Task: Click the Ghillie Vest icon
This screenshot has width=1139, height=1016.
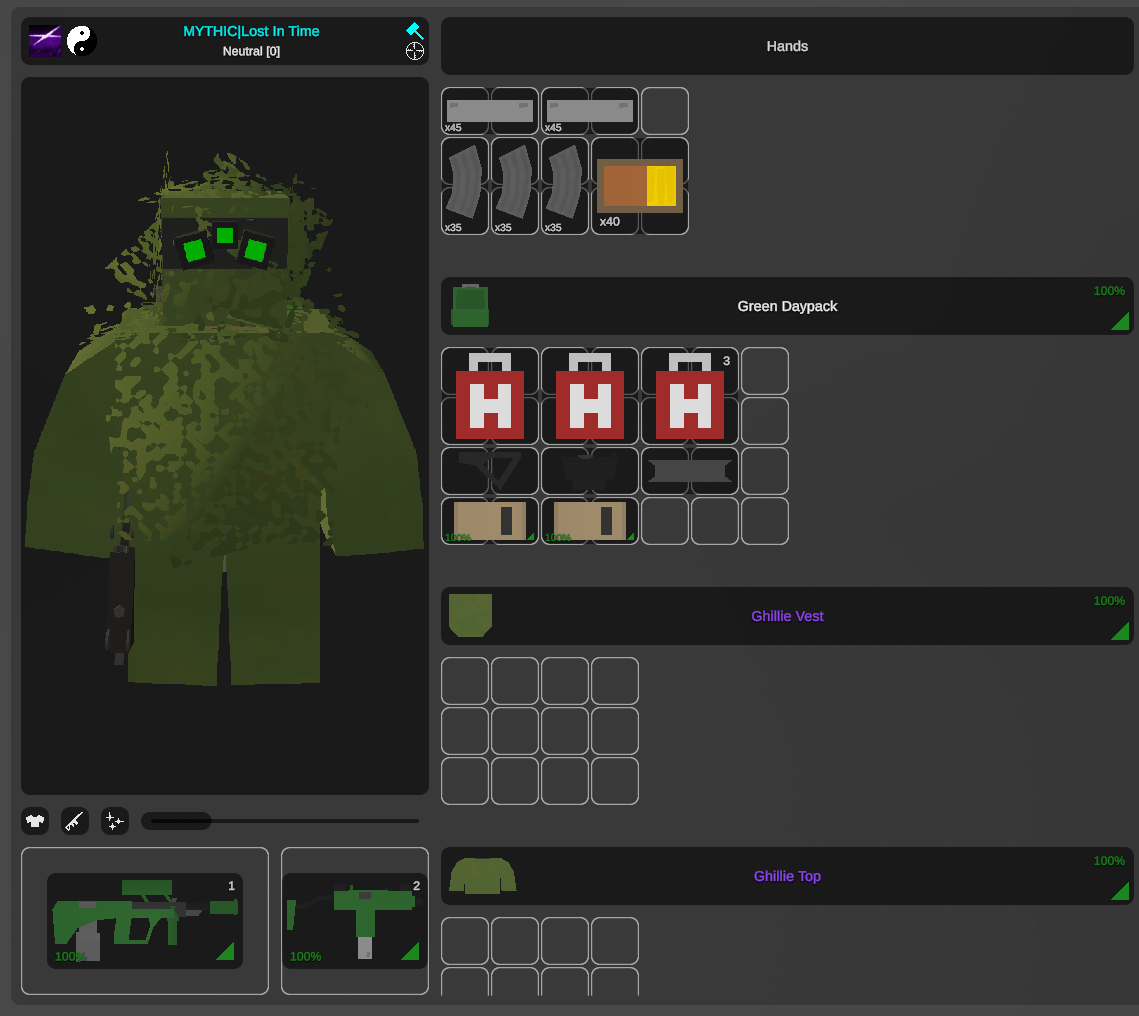Action: [x=470, y=616]
